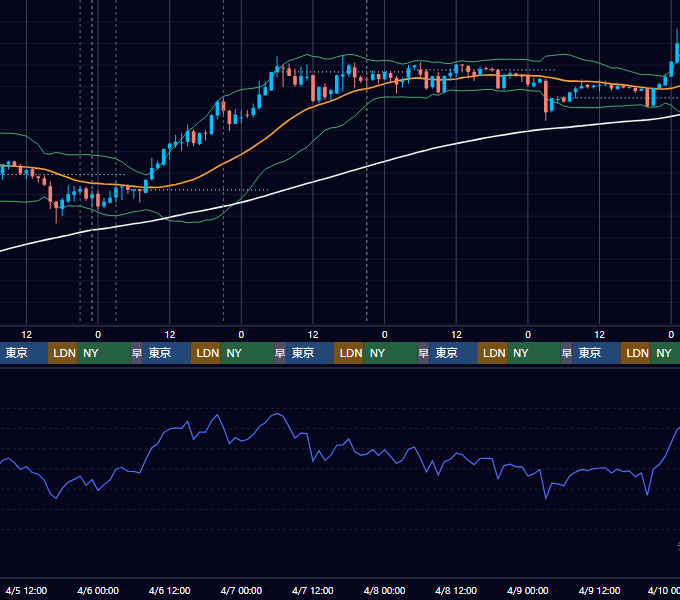The width and height of the screenshot is (680, 600).
Task: Select the 東京 session block at 4/8 12:00
Action: 453,353
